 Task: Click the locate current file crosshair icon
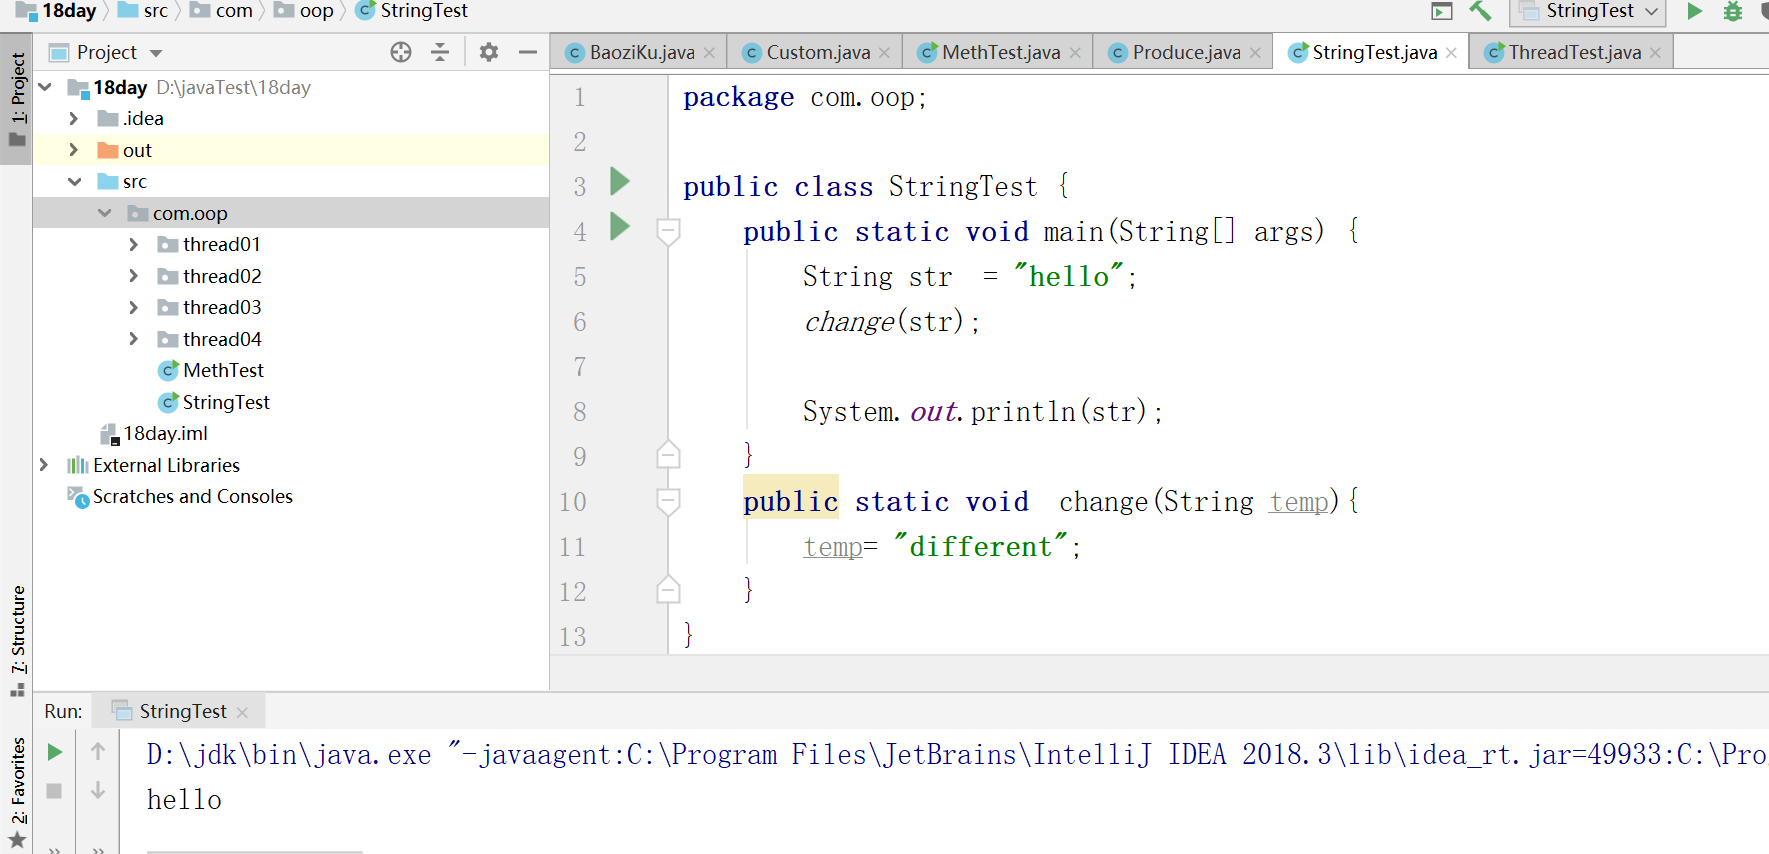point(401,52)
